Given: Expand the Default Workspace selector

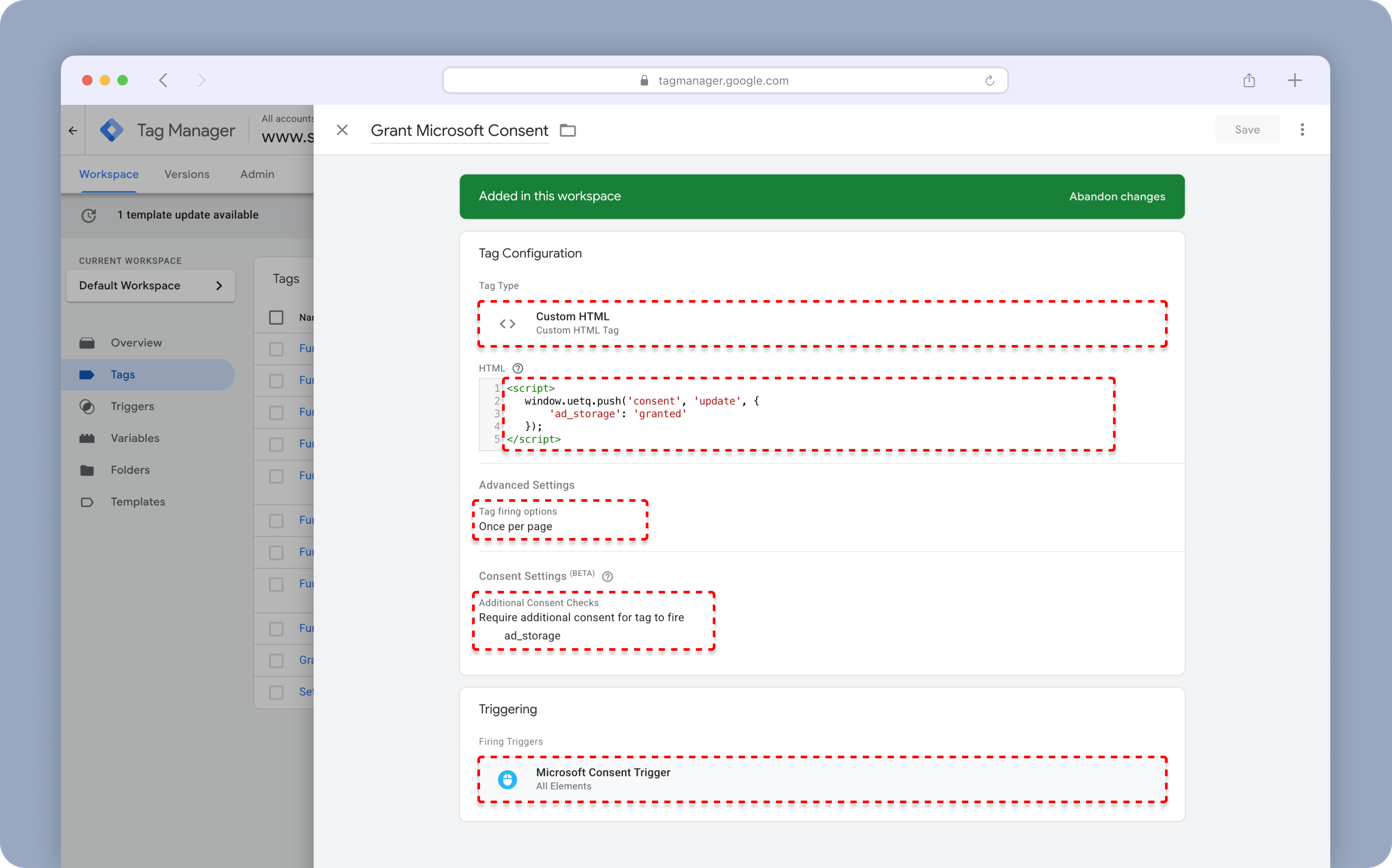Looking at the screenshot, I should click(150, 286).
